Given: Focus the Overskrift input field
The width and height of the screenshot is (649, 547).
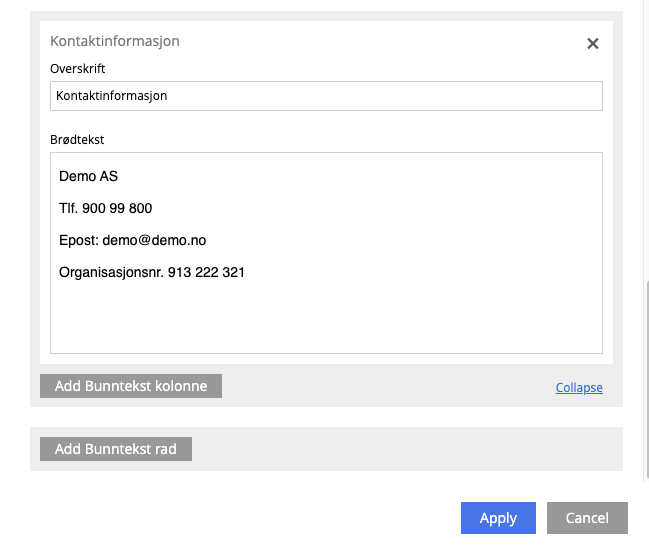Looking at the screenshot, I should pyautogui.click(x=326, y=96).
